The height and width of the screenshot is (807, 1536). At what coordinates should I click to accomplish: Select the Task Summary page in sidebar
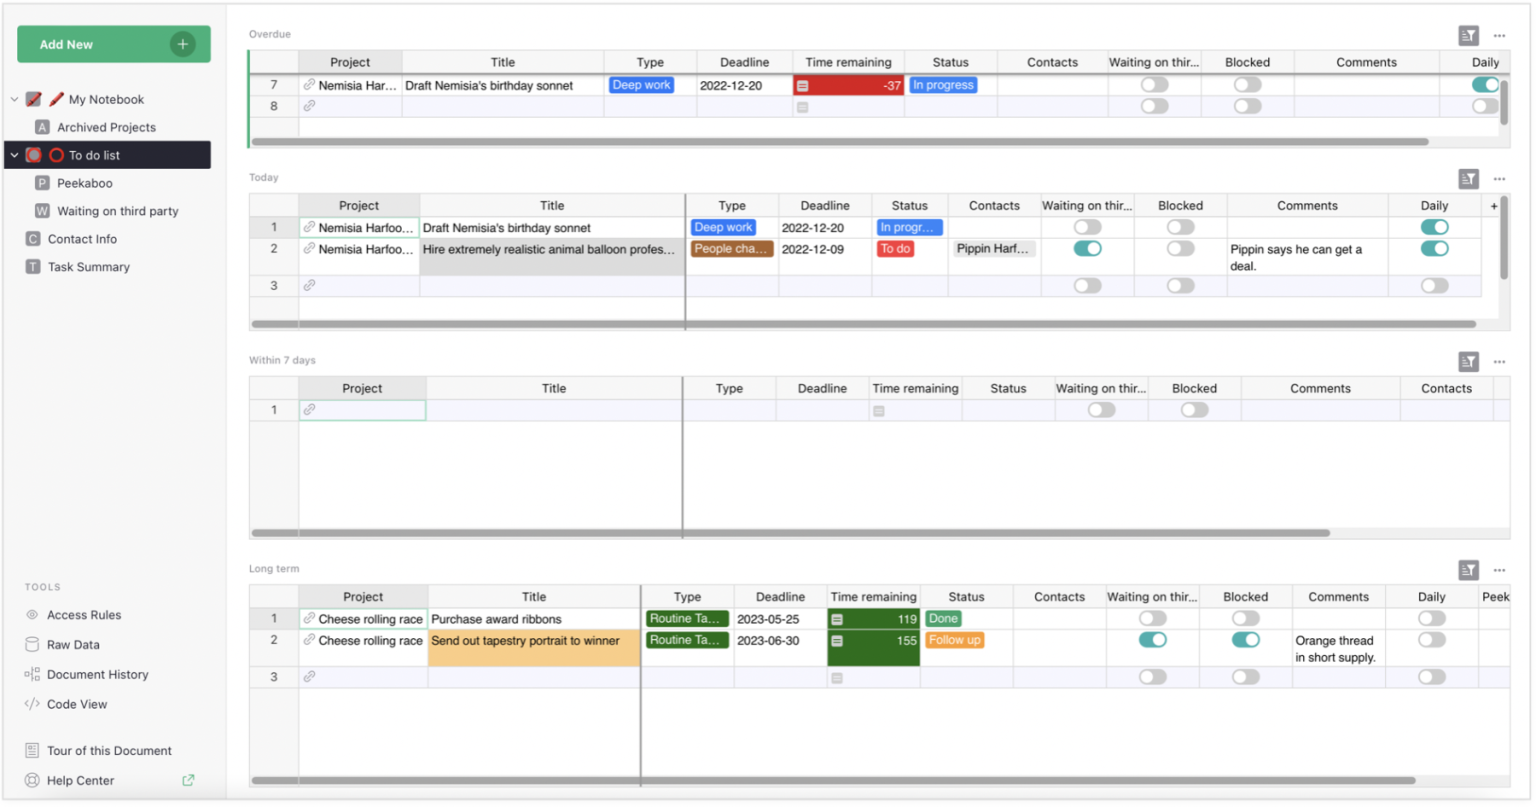pos(90,267)
